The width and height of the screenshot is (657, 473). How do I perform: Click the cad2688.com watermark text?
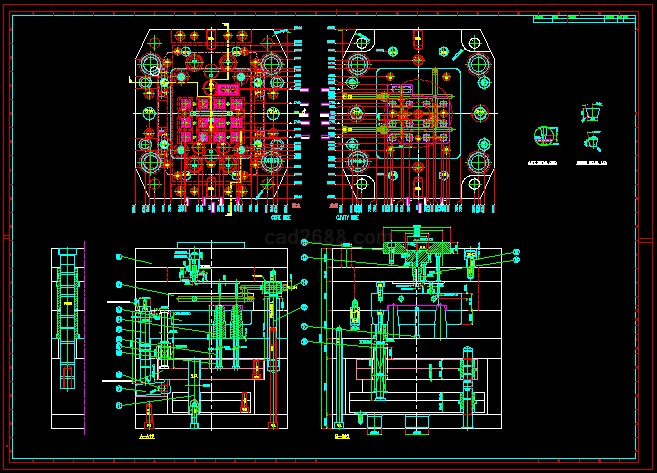[x=322, y=238]
